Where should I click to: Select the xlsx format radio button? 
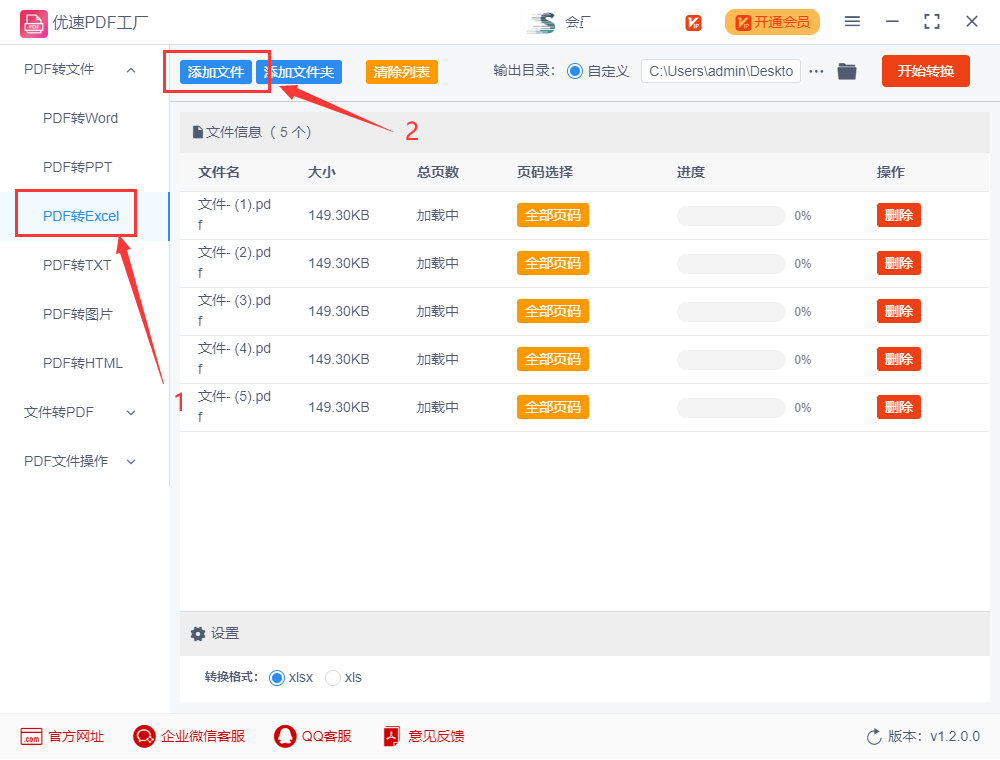(x=276, y=678)
